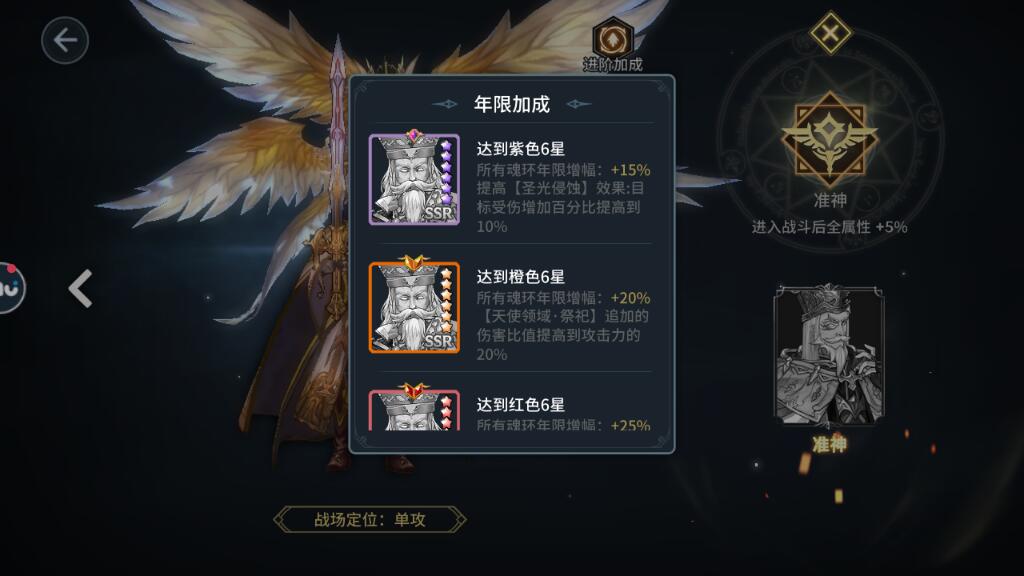Click the 达到紫色6星 entry heading
Viewport: 1024px width, 576px height.
point(520,149)
